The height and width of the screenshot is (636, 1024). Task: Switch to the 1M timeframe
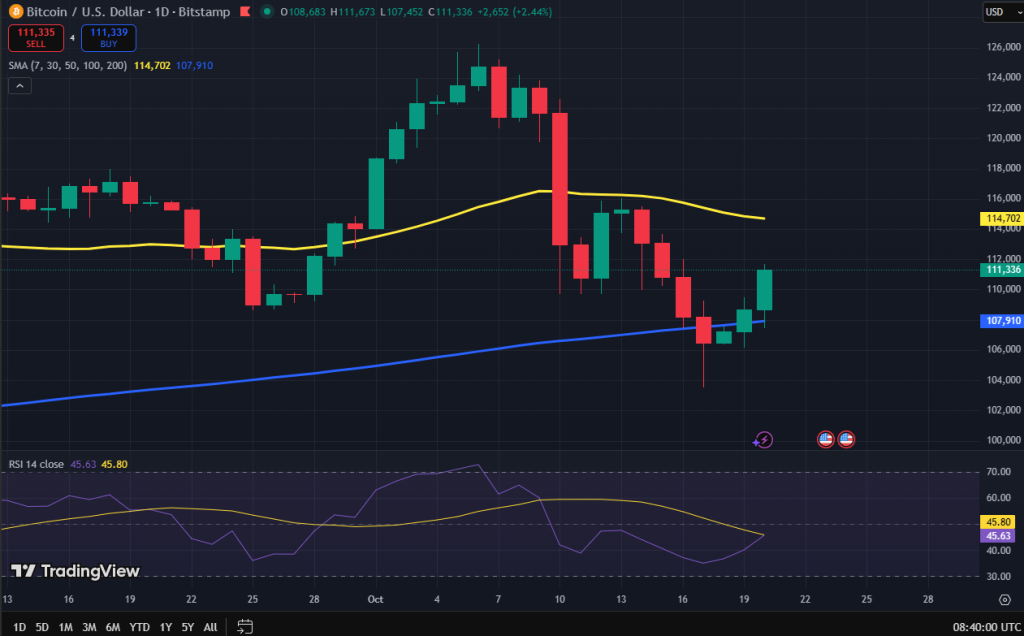(x=64, y=625)
